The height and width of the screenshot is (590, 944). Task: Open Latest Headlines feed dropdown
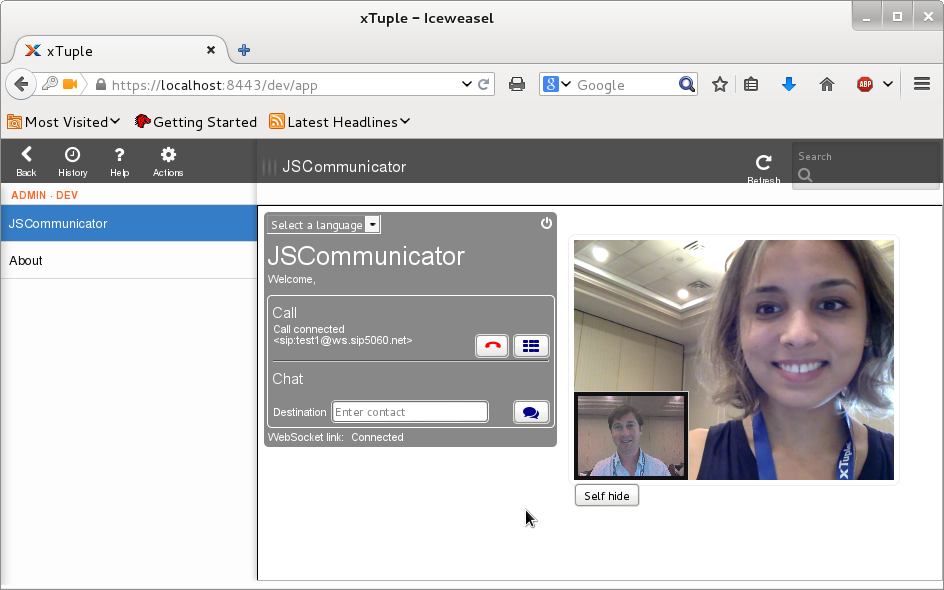(x=340, y=122)
